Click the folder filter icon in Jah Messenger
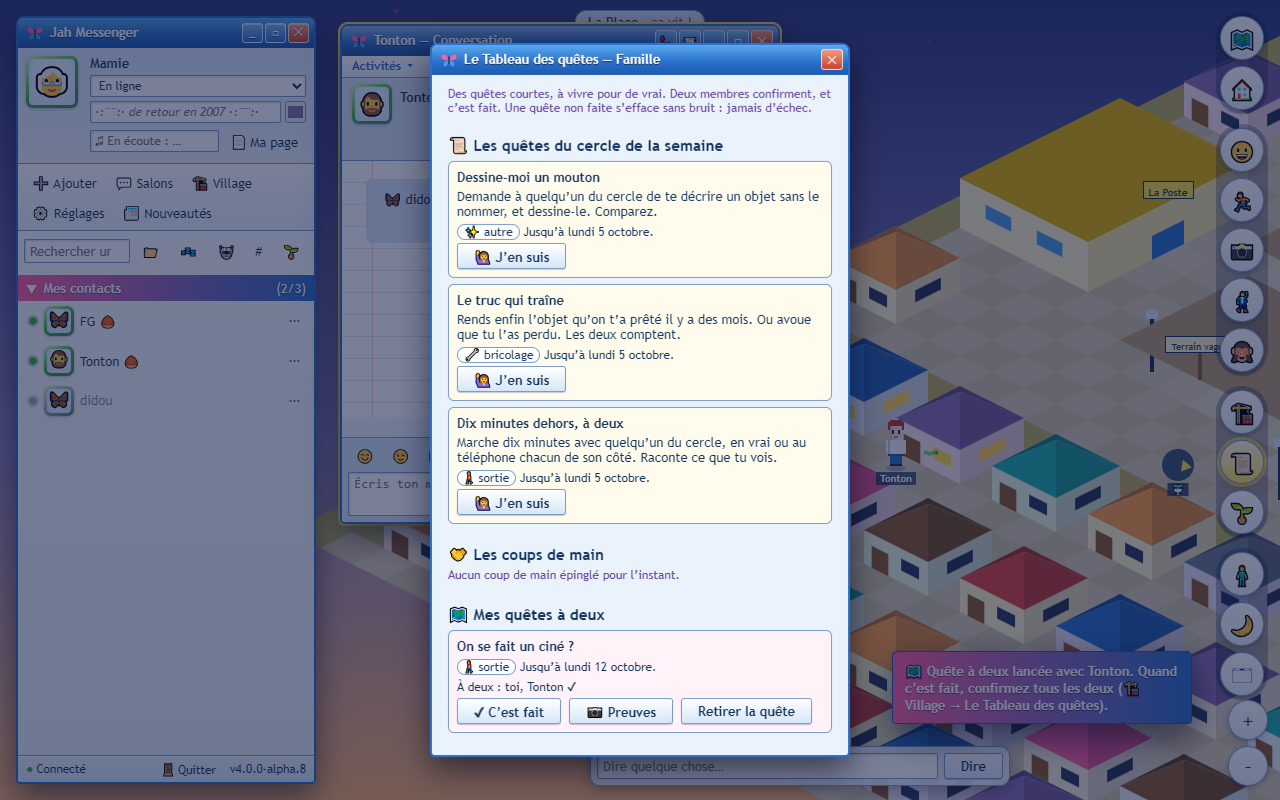Viewport: 1280px width, 800px height. (151, 252)
